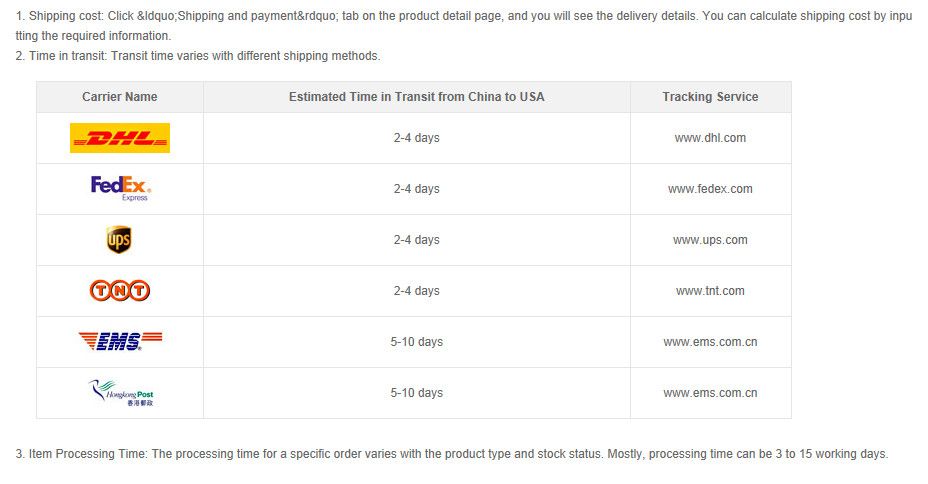
Task: Click the TNT carrier logo
Action: tap(120, 291)
